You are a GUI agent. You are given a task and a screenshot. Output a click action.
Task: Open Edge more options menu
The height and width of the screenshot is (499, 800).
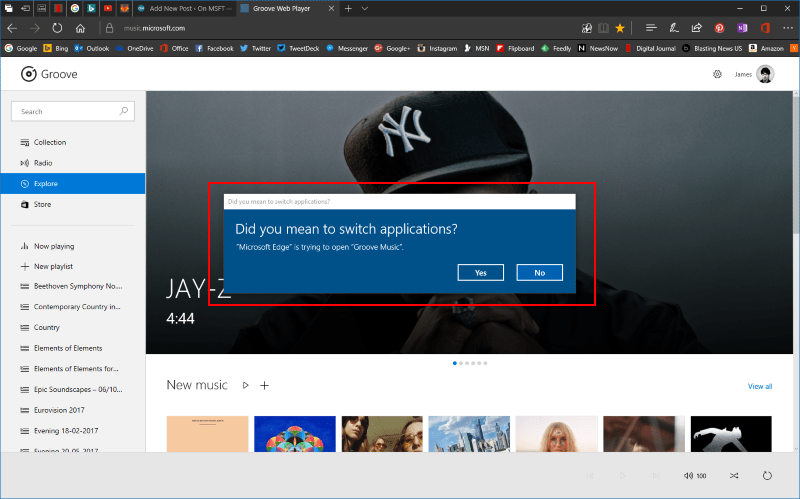(x=788, y=29)
